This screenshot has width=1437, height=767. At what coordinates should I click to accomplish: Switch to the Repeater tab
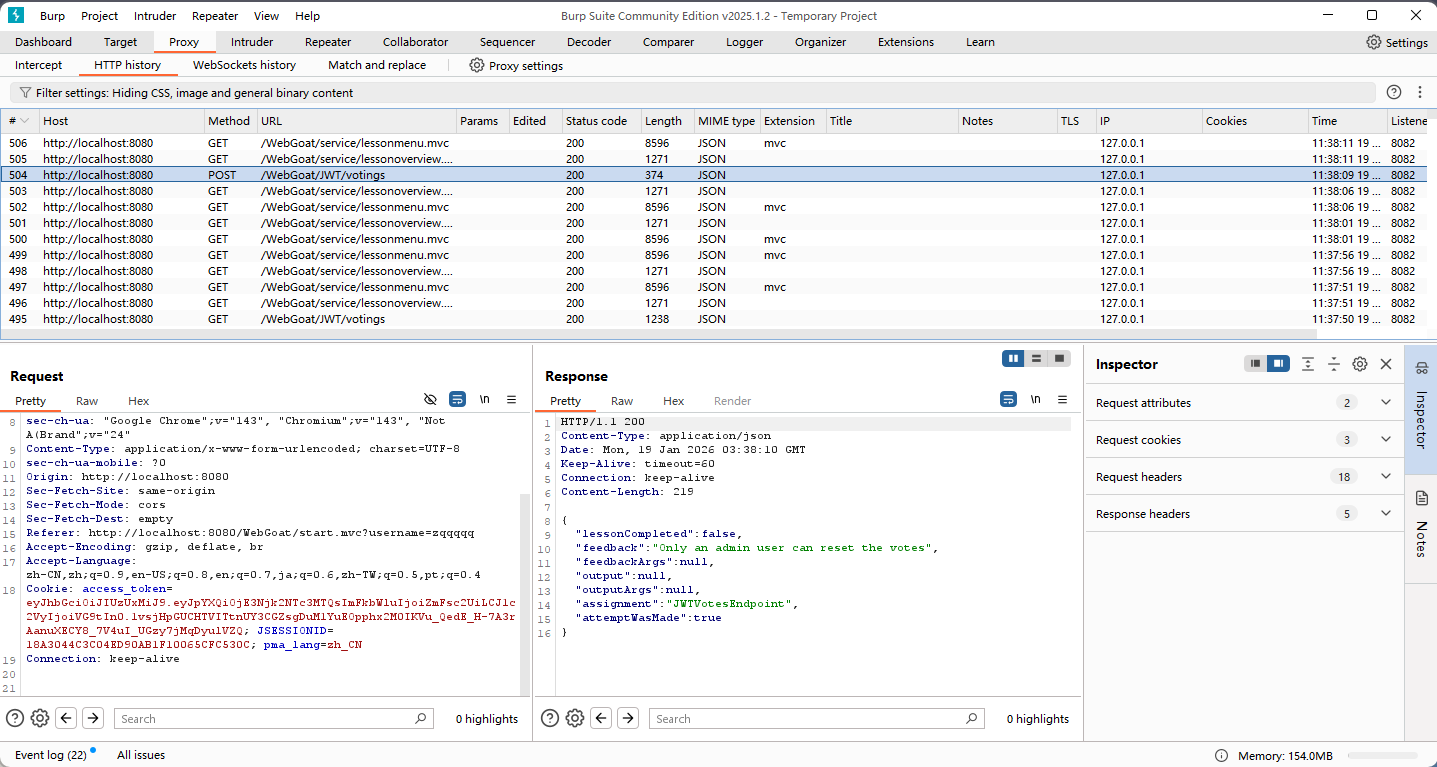pyautogui.click(x=328, y=42)
